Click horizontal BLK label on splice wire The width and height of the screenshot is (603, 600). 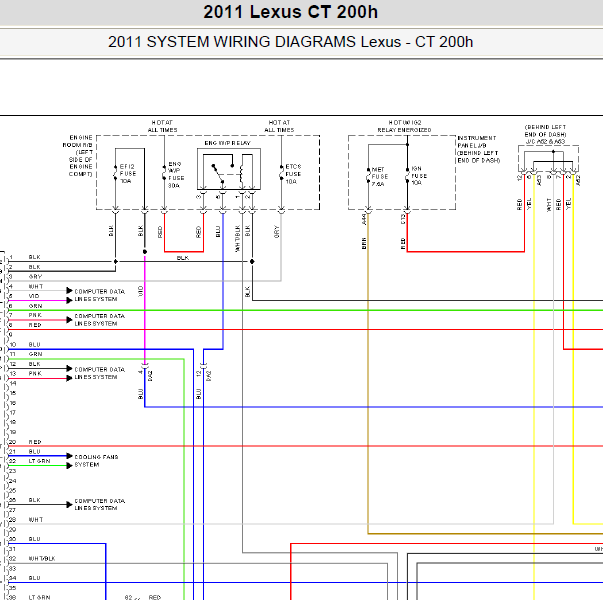click(183, 258)
